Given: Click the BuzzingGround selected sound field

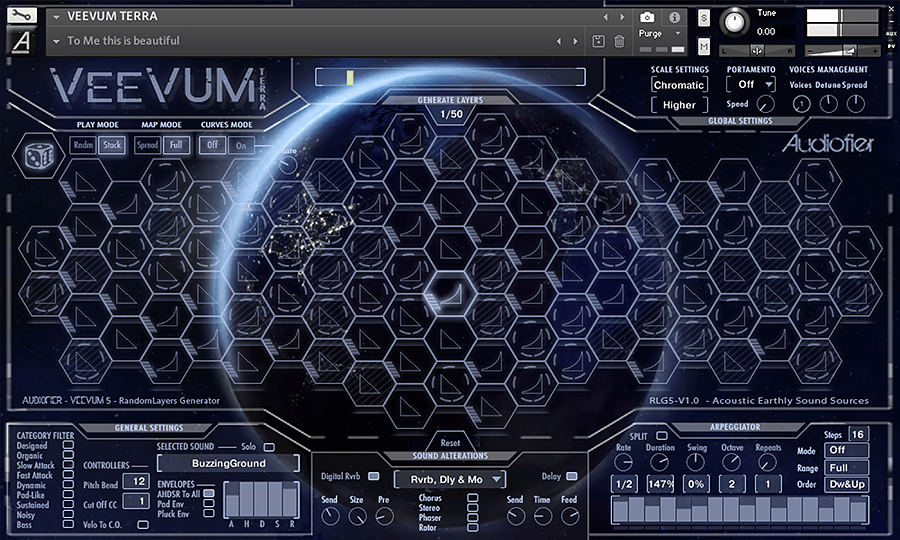Looking at the screenshot, I should pyautogui.click(x=228, y=463).
